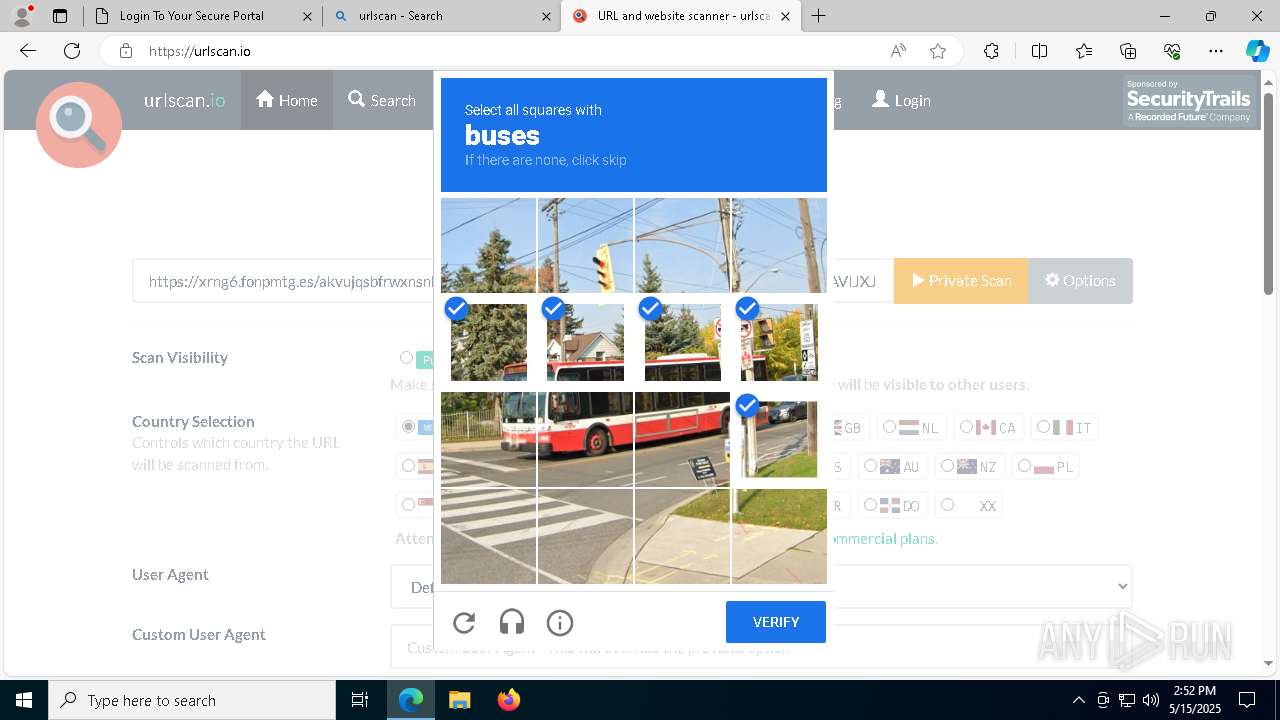Select the XX country radio button
1280x720 pixels.
pyautogui.click(x=947, y=505)
